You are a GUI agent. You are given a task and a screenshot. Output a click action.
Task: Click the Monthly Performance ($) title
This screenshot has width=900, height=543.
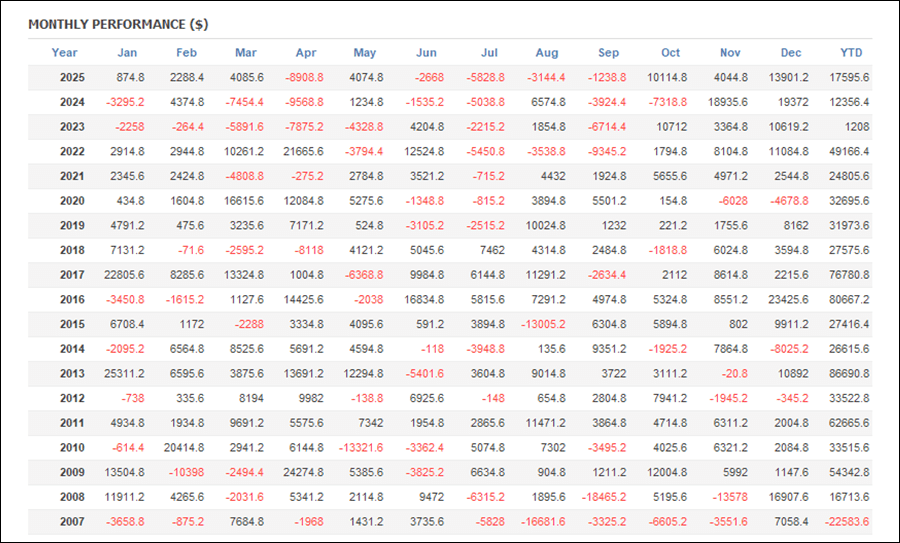[118, 24]
